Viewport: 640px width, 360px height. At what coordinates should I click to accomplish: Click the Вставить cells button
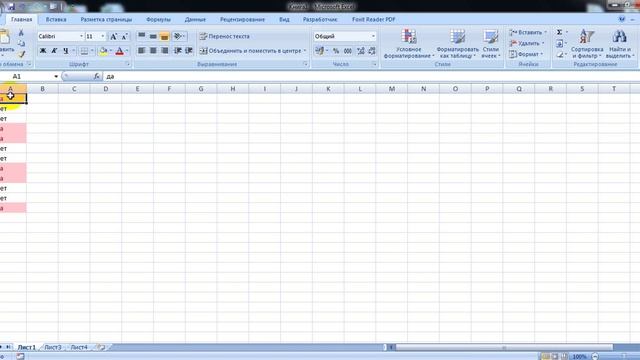pyautogui.click(x=527, y=32)
